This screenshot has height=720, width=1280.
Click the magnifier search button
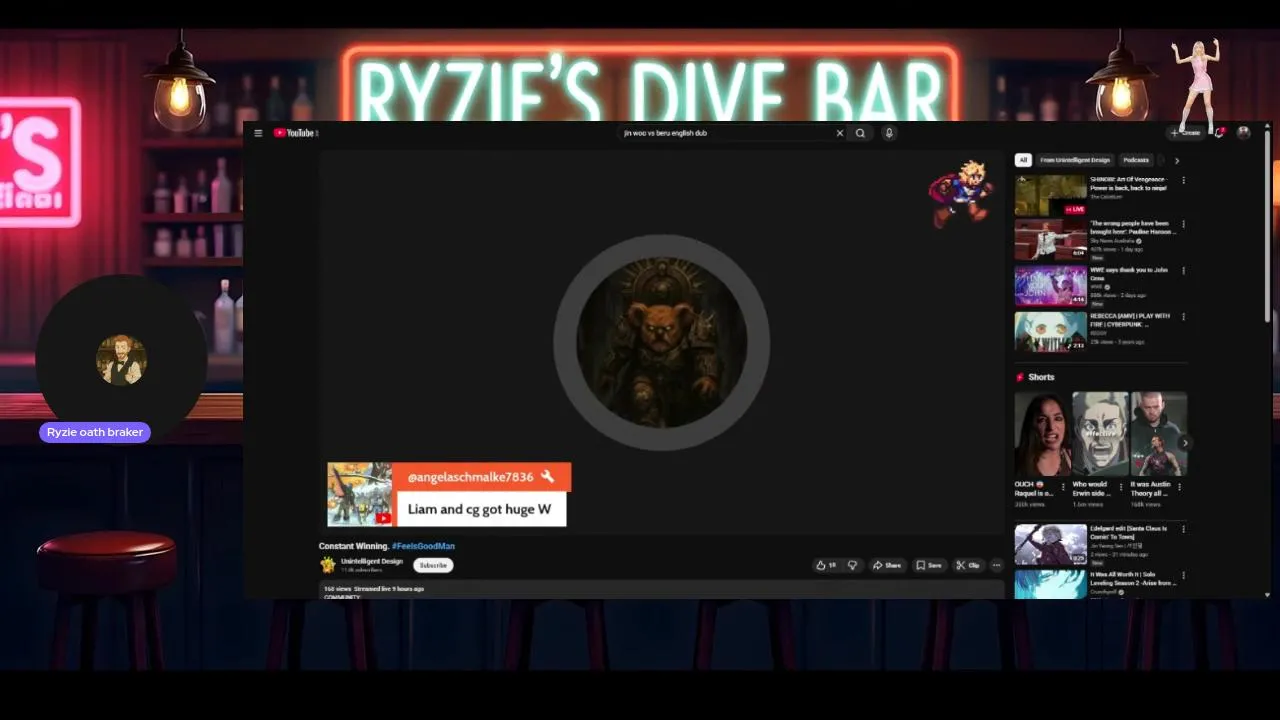pyautogui.click(x=860, y=133)
